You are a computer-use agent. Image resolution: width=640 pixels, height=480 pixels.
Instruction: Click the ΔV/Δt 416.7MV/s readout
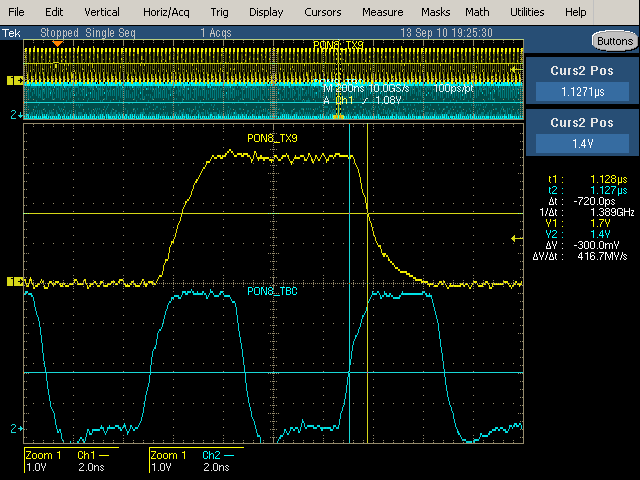(x=580, y=256)
